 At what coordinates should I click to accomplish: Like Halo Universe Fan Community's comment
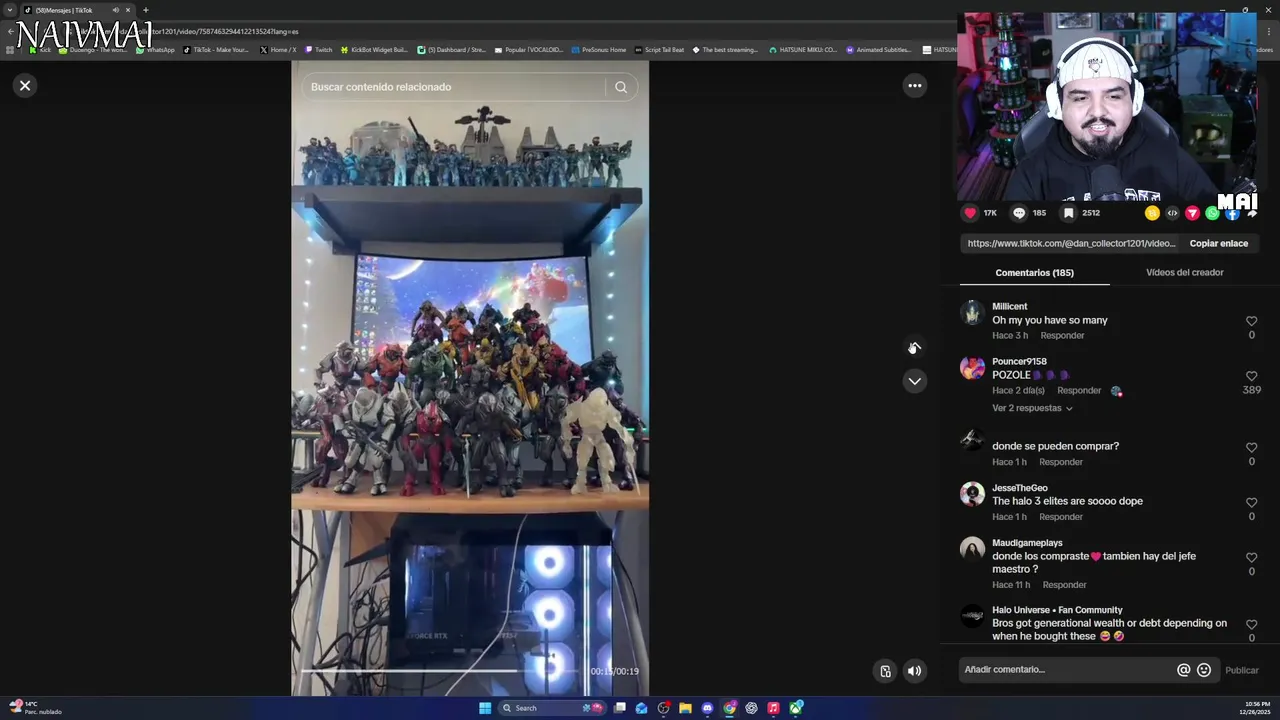(1251, 625)
